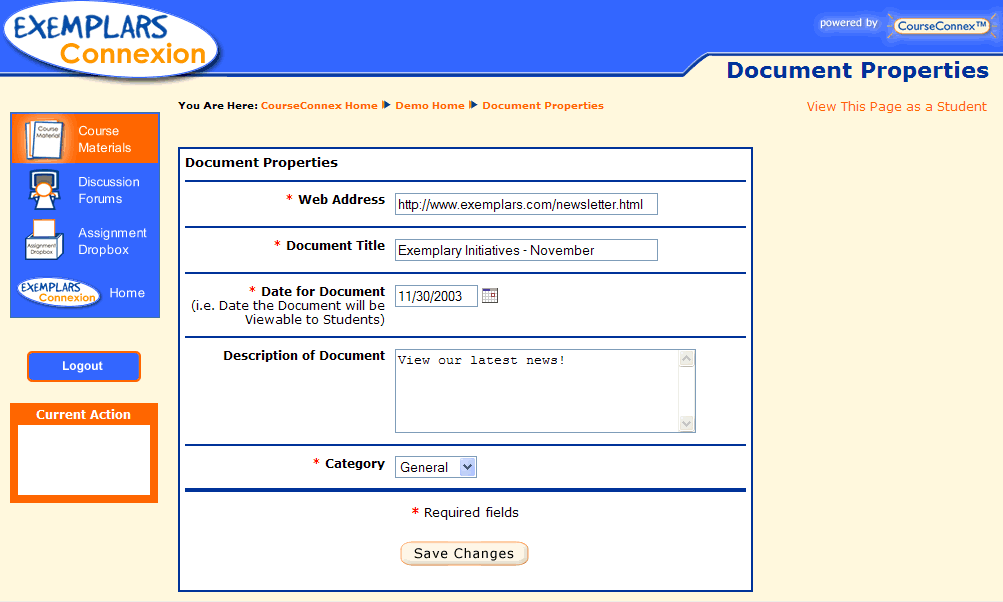
Task: Open View This Page as a Student
Action: (x=896, y=107)
